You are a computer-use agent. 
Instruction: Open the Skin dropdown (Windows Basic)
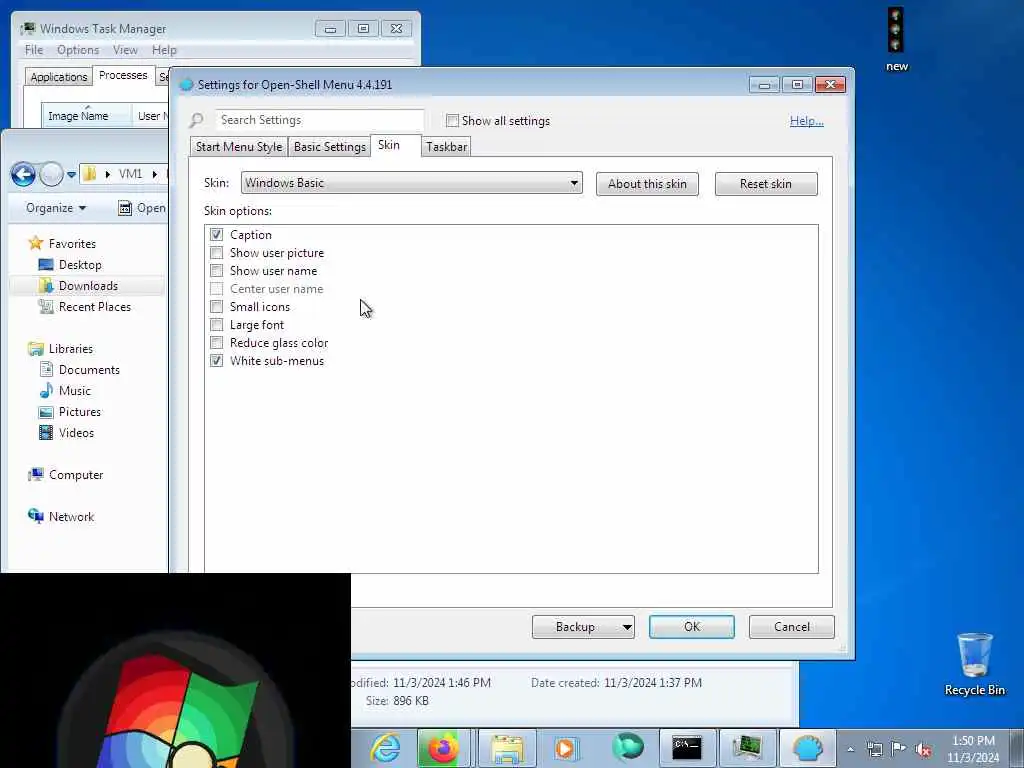click(x=411, y=183)
